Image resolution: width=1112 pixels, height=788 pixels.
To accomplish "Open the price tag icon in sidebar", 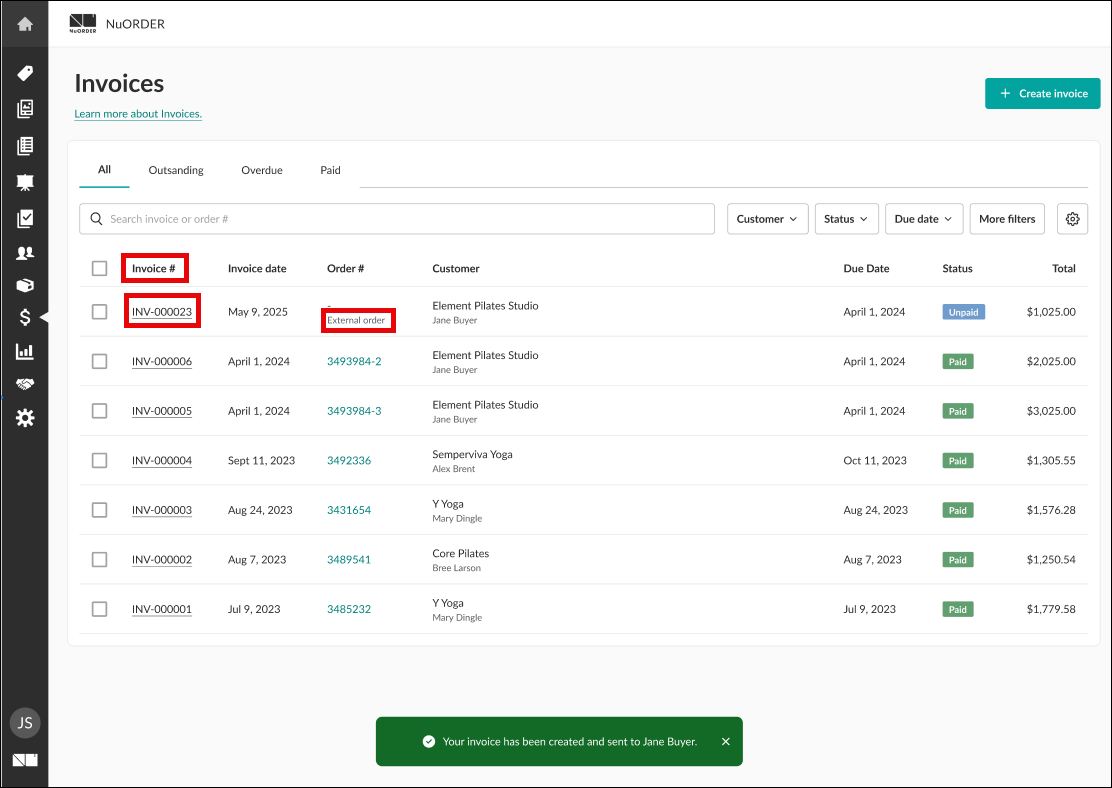I will click(25, 73).
